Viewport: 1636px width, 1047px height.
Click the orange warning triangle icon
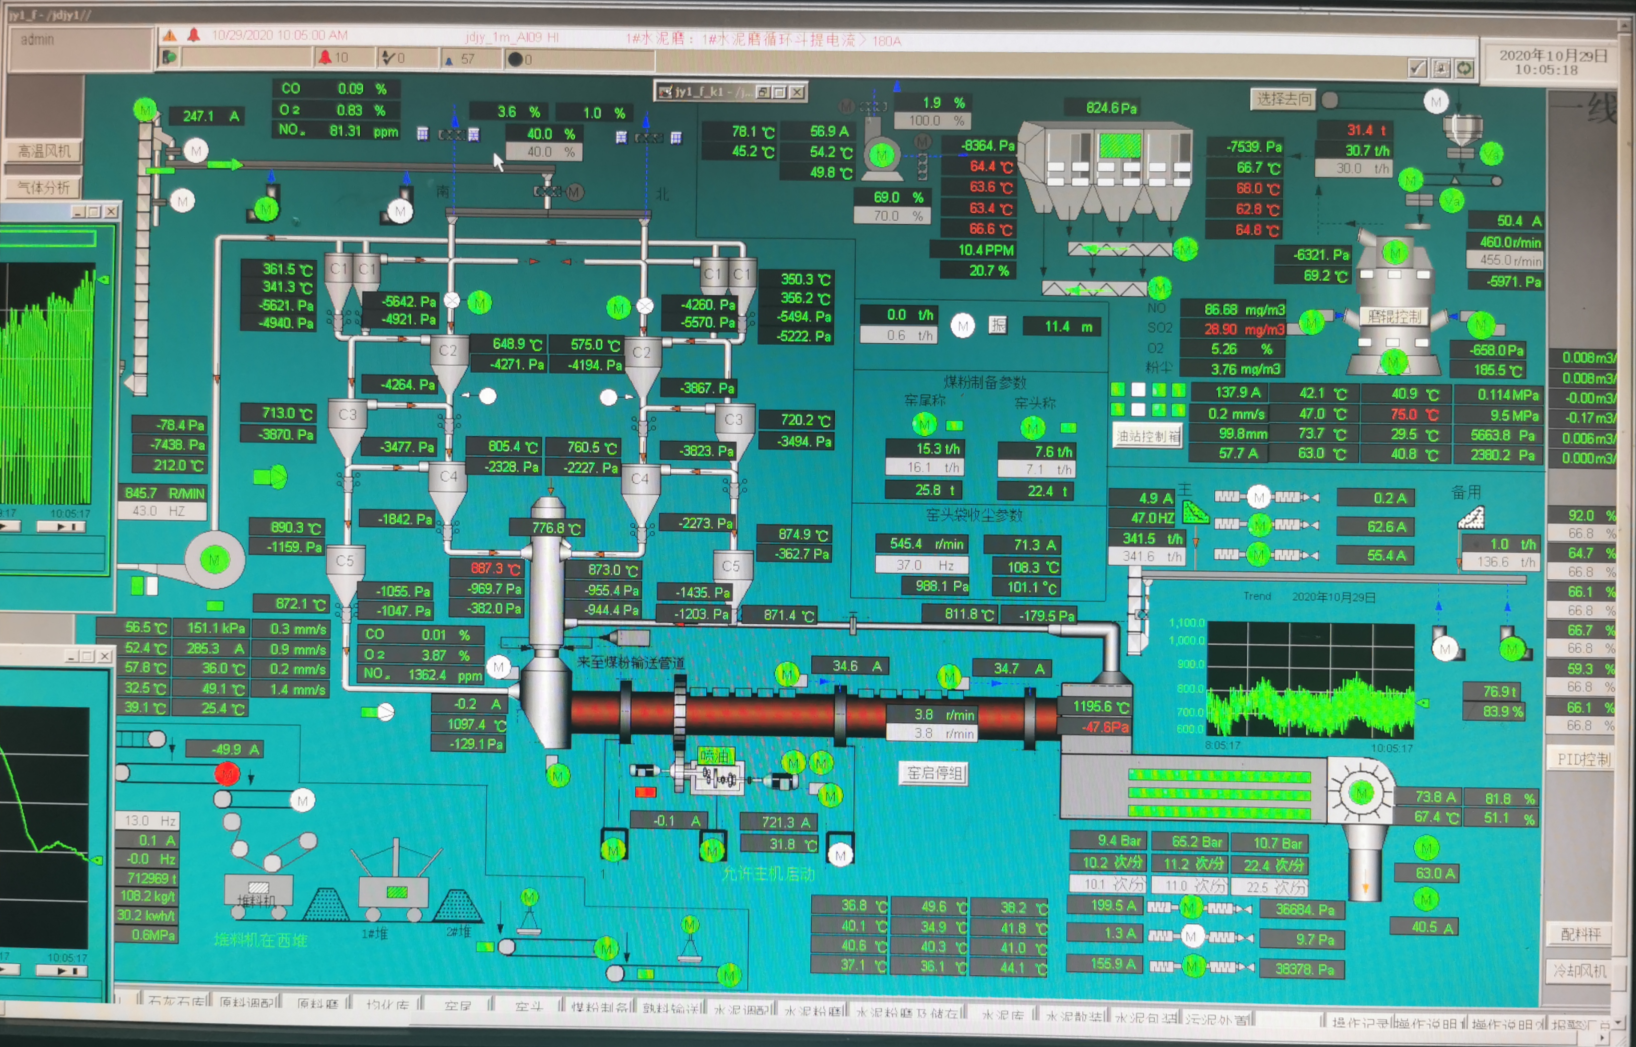pos(170,35)
